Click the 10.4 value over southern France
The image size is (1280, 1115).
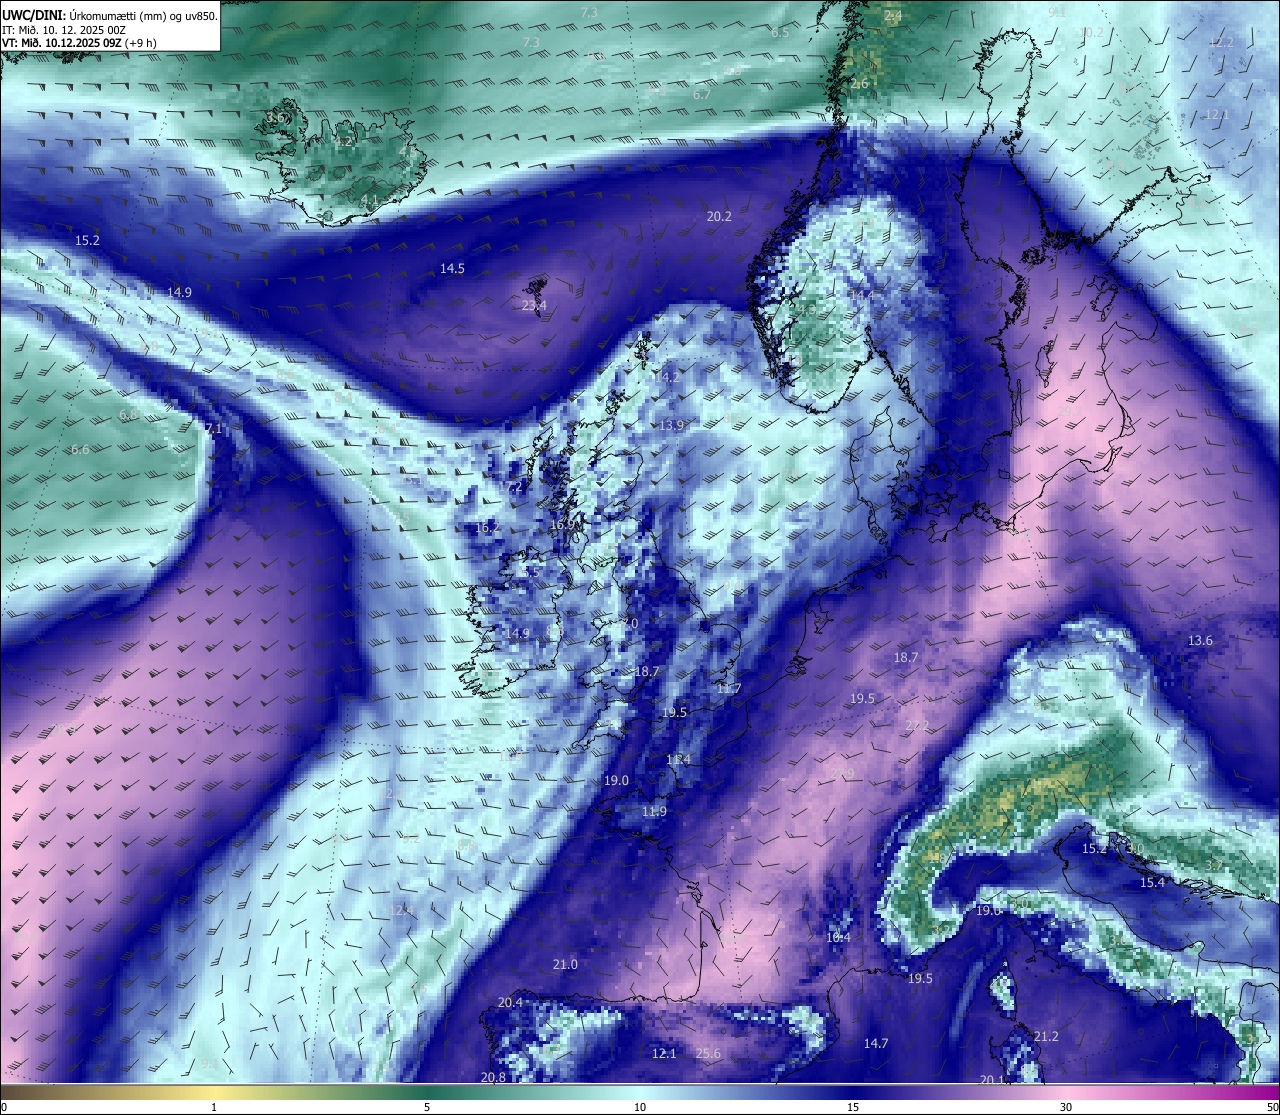(838, 937)
